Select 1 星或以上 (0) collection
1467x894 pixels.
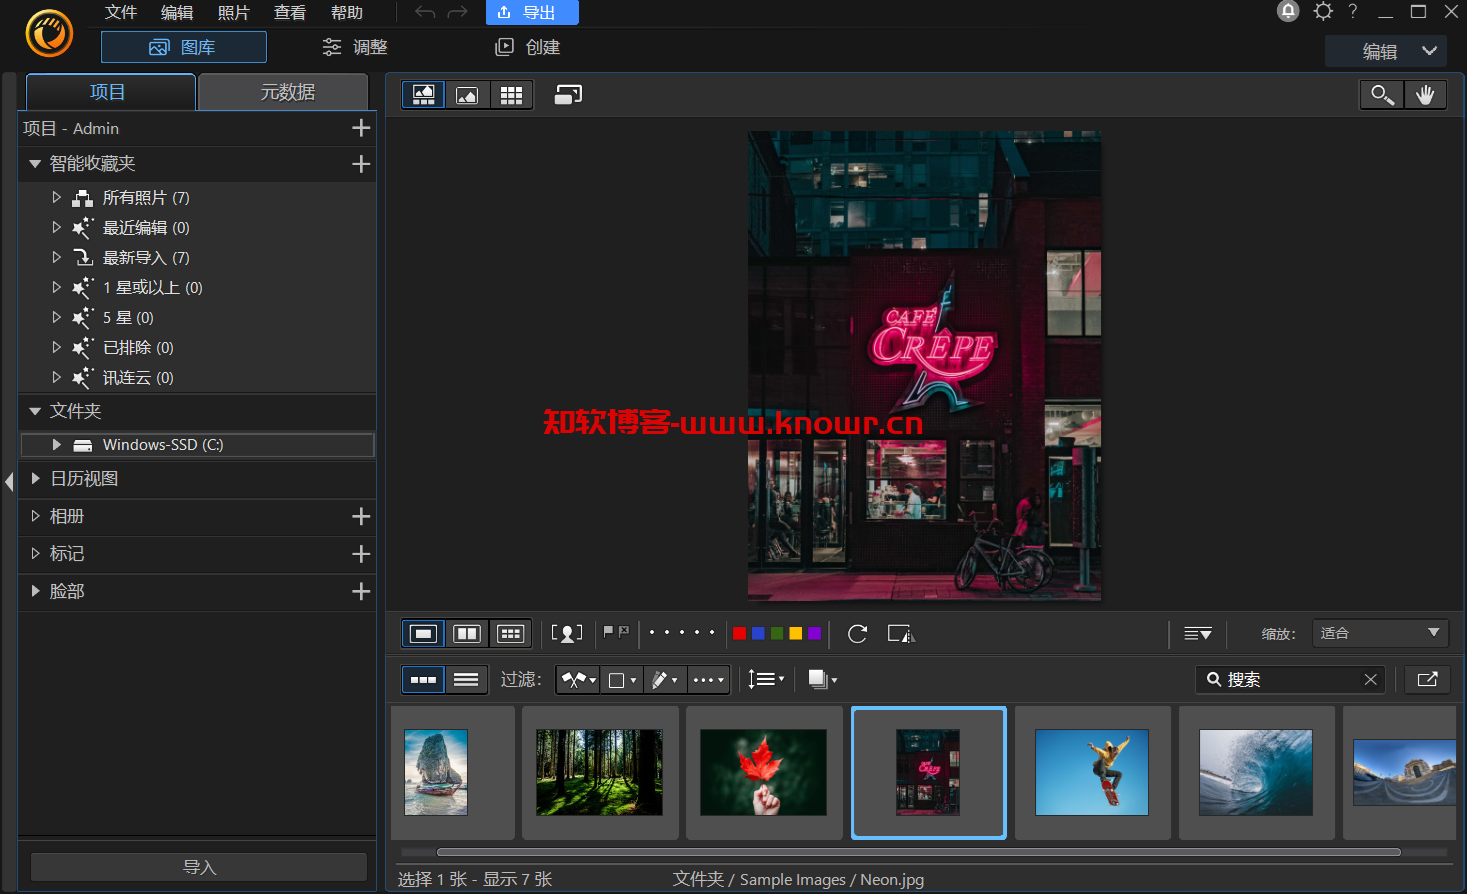point(152,288)
